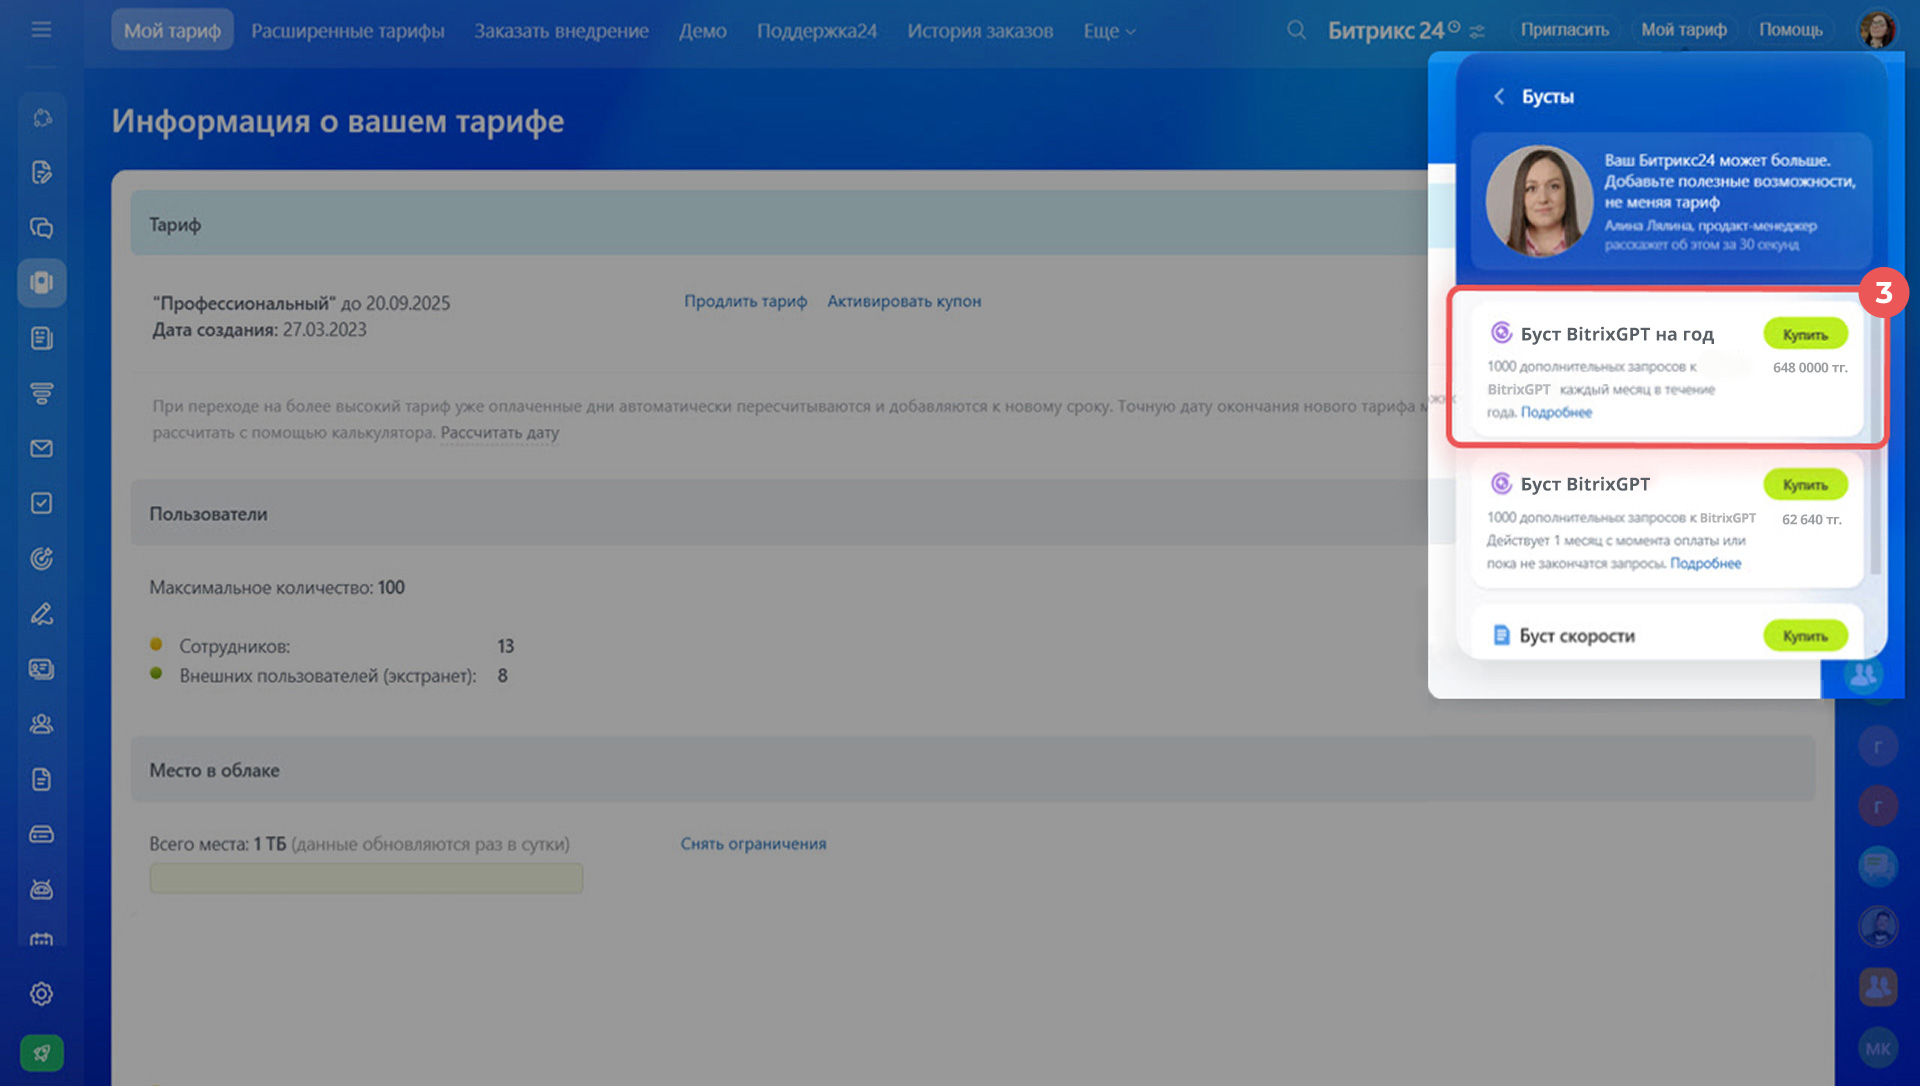
Task: Open the tasks checkbox sidebar icon
Action: pos(41,503)
